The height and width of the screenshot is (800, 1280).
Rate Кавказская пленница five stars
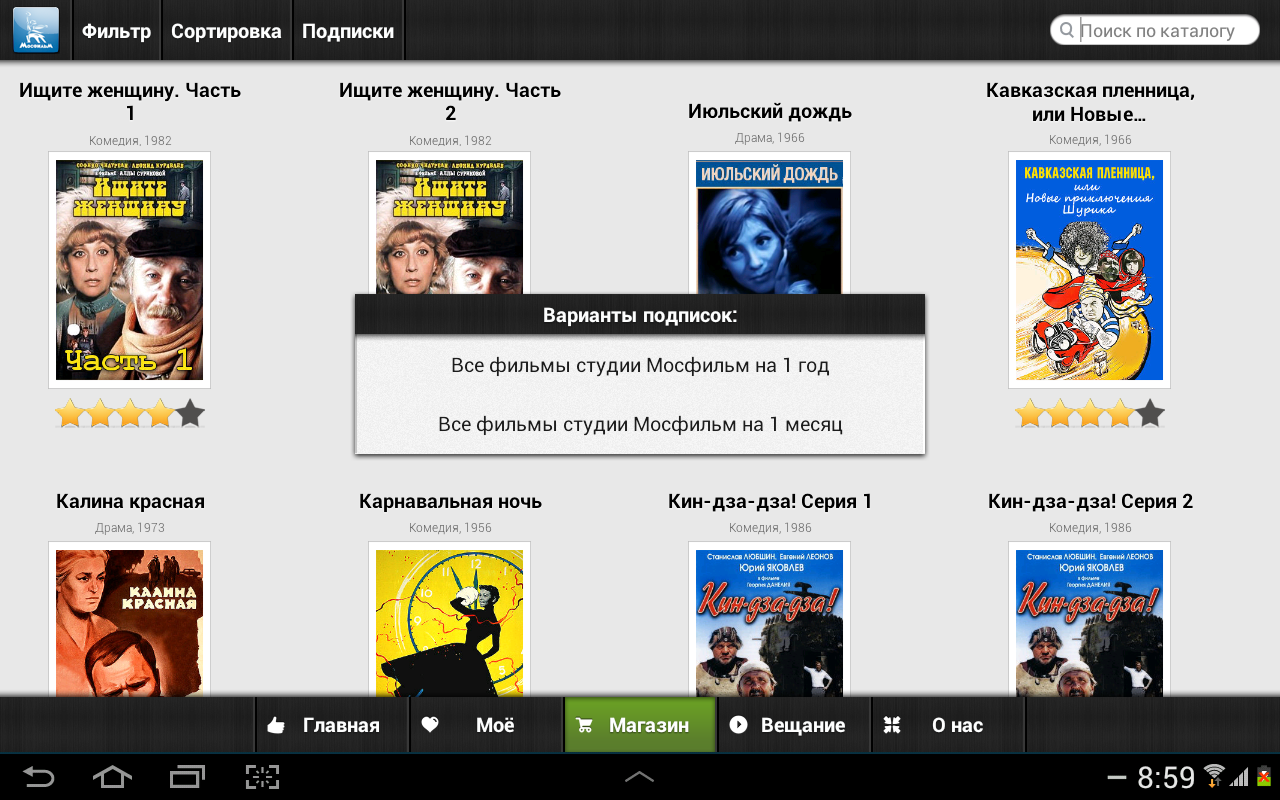click(1150, 413)
